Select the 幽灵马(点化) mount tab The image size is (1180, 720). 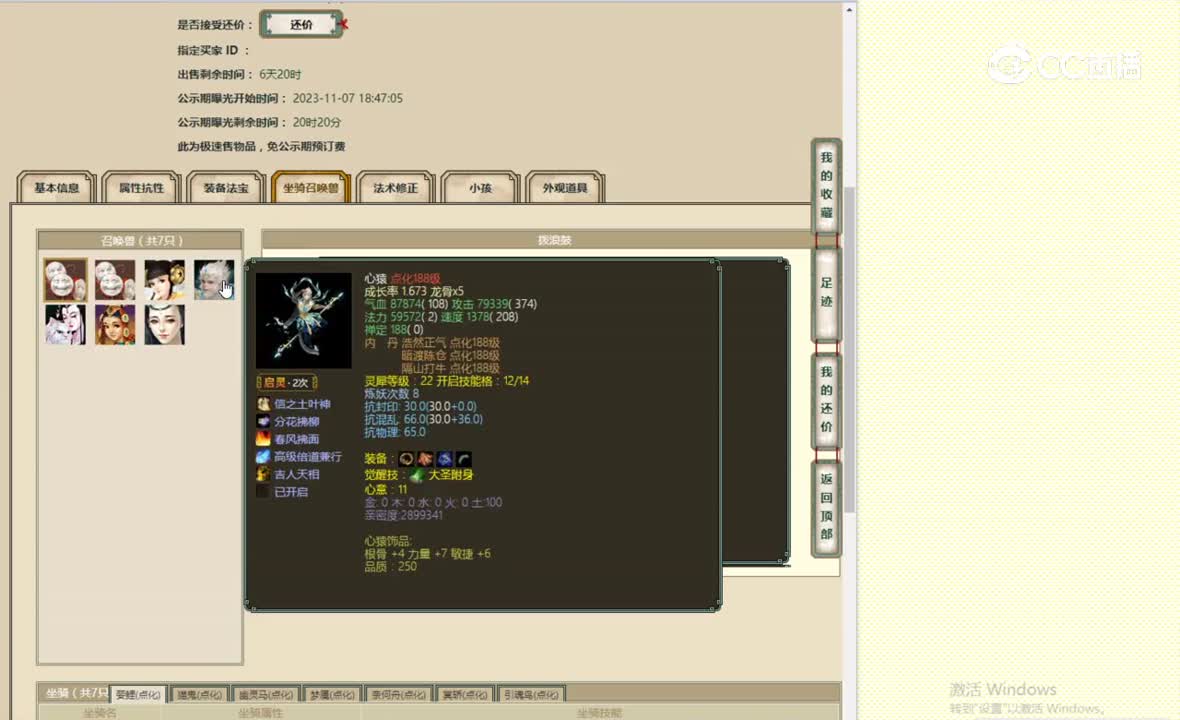266,694
